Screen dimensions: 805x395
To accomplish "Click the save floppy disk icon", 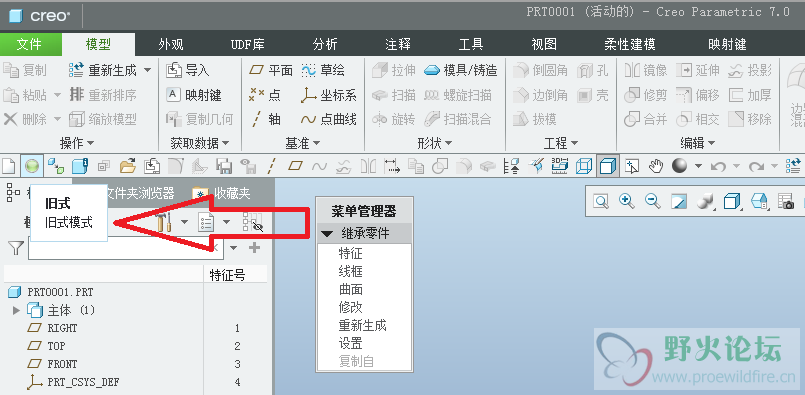I will coord(224,166).
